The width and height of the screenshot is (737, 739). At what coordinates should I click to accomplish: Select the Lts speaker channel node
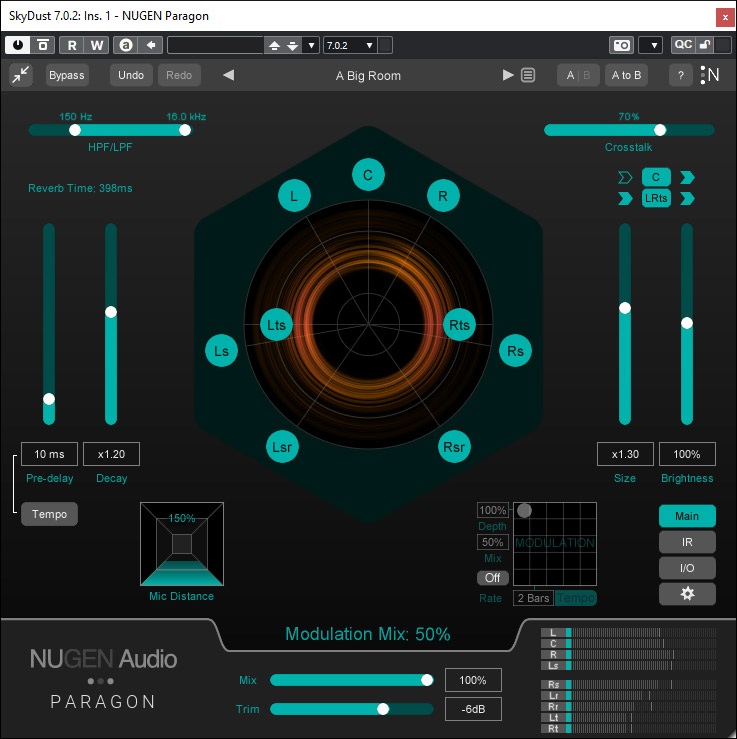[x=276, y=325]
